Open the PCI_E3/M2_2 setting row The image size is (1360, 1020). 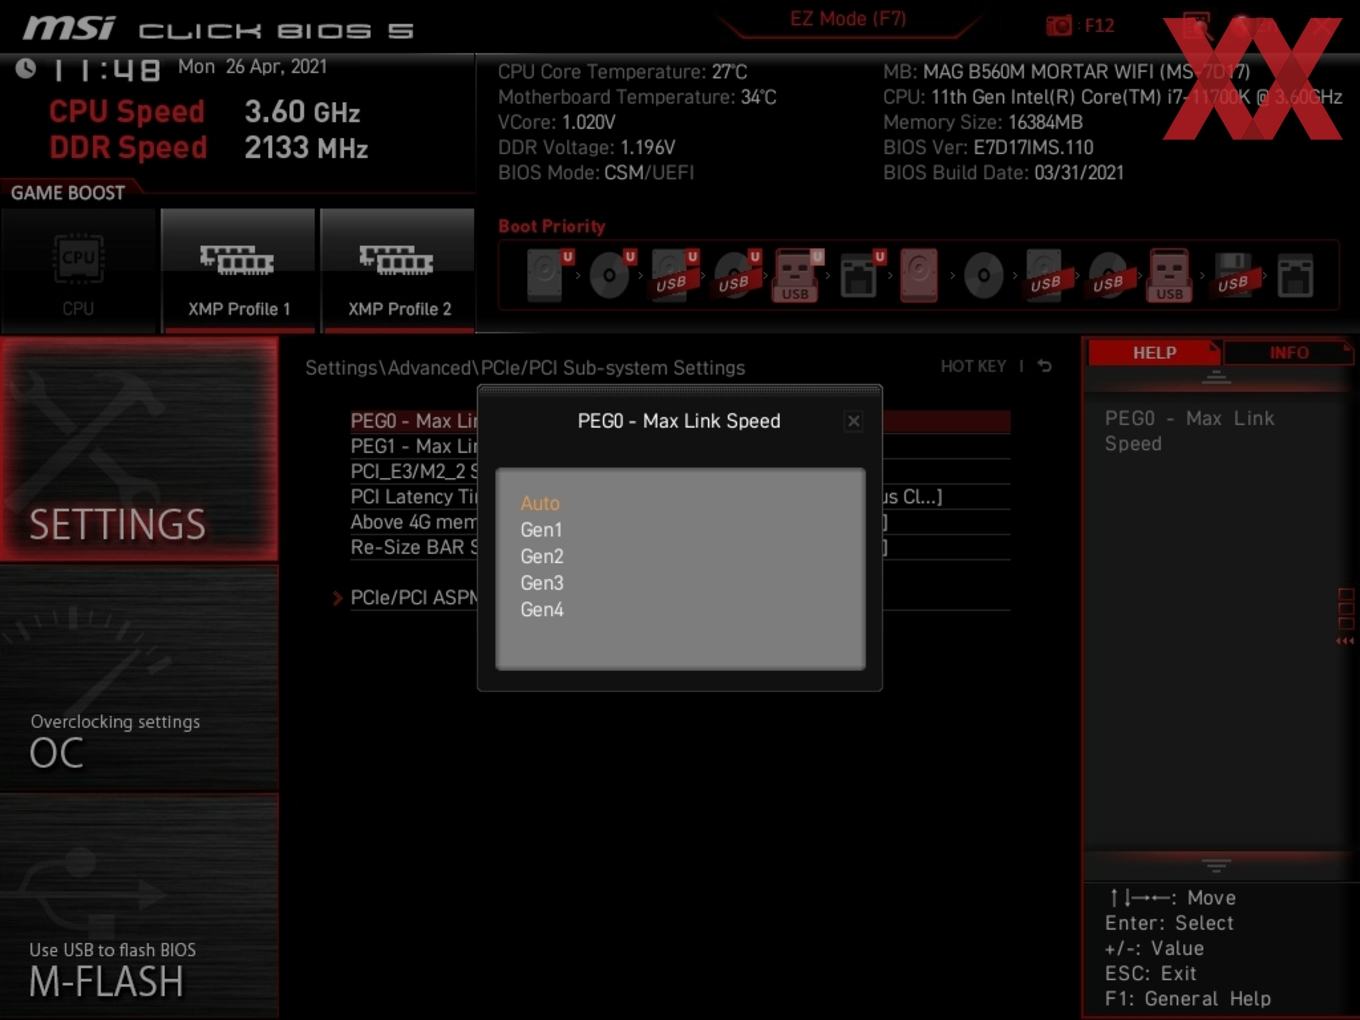pyautogui.click(x=680, y=471)
